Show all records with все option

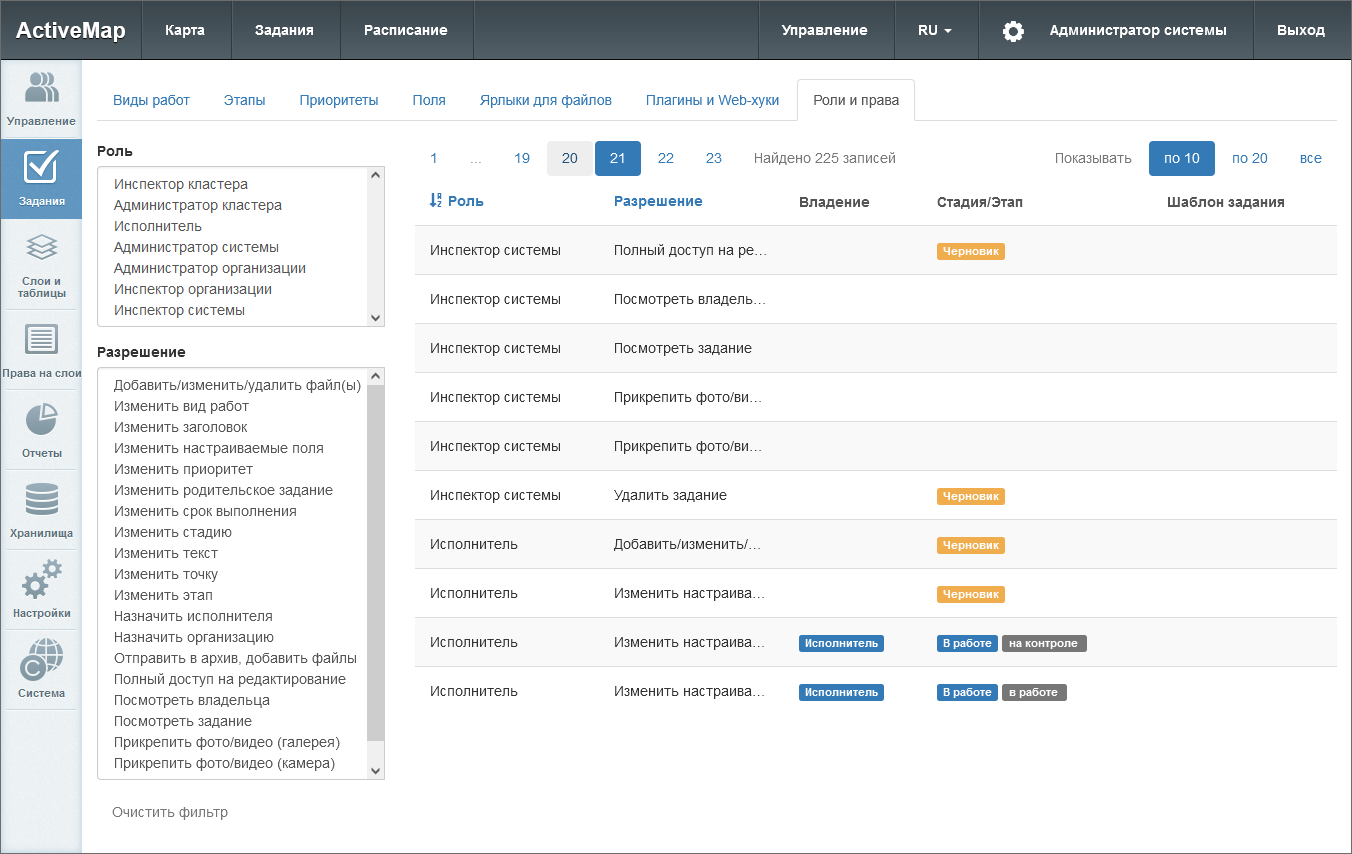point(1310,158)
